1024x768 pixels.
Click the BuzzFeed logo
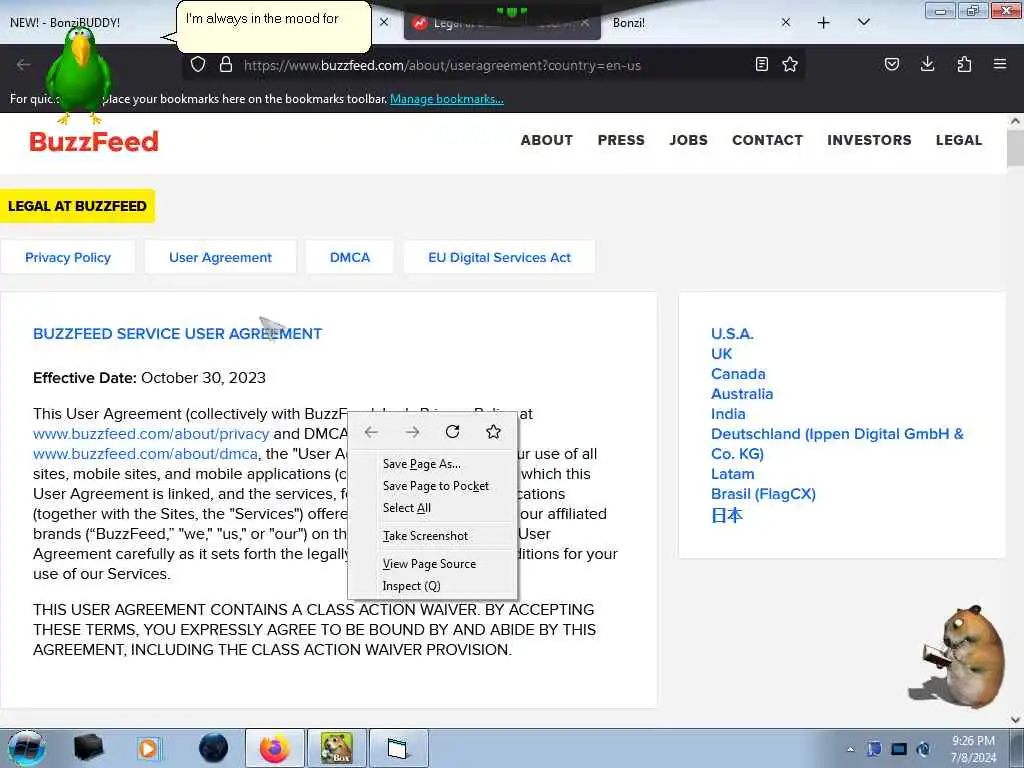[x=93, y=141]
